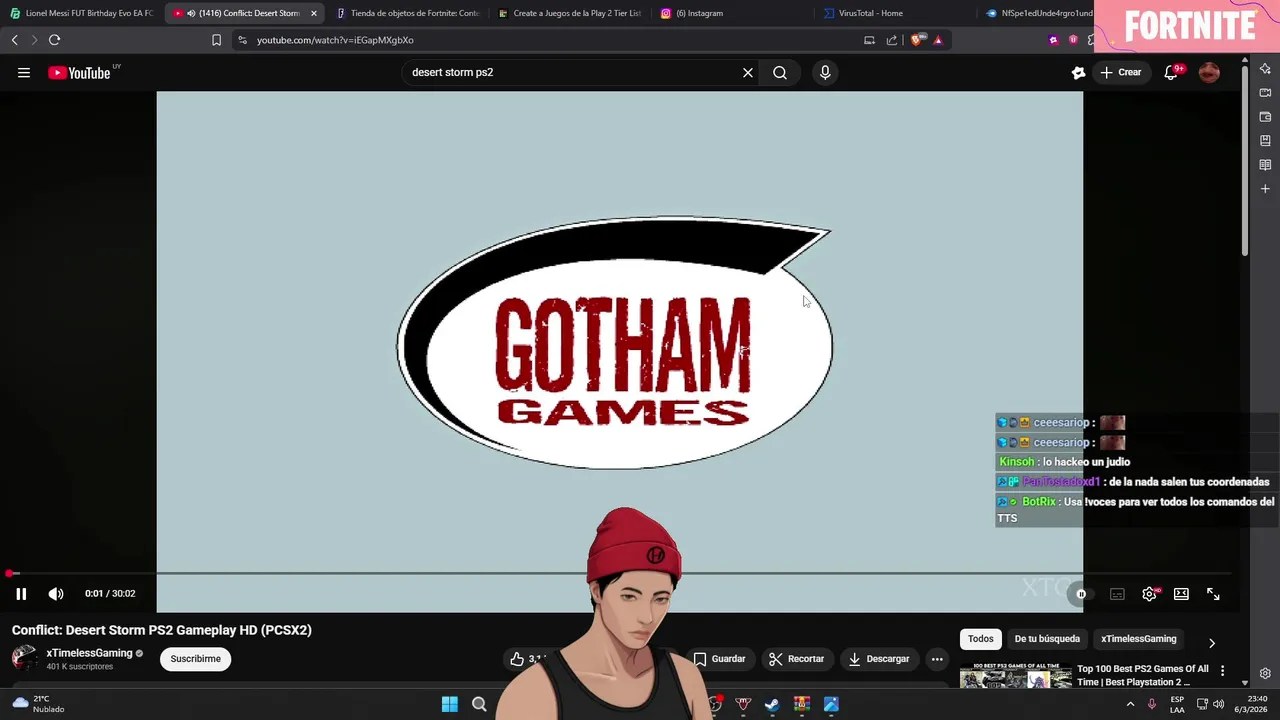Switch to theater mode view

(x=1181, y=594)
